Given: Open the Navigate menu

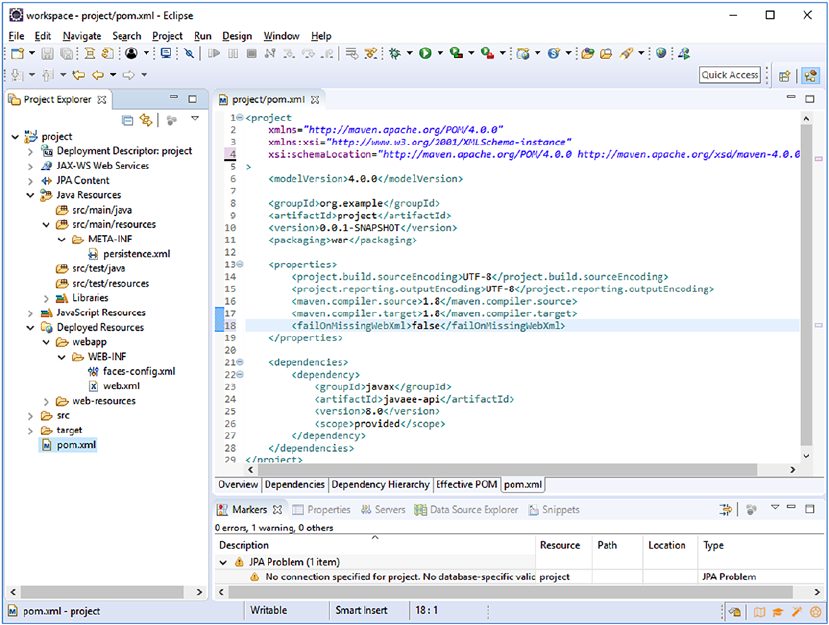Looking at the screenshot, I should 82,36.
